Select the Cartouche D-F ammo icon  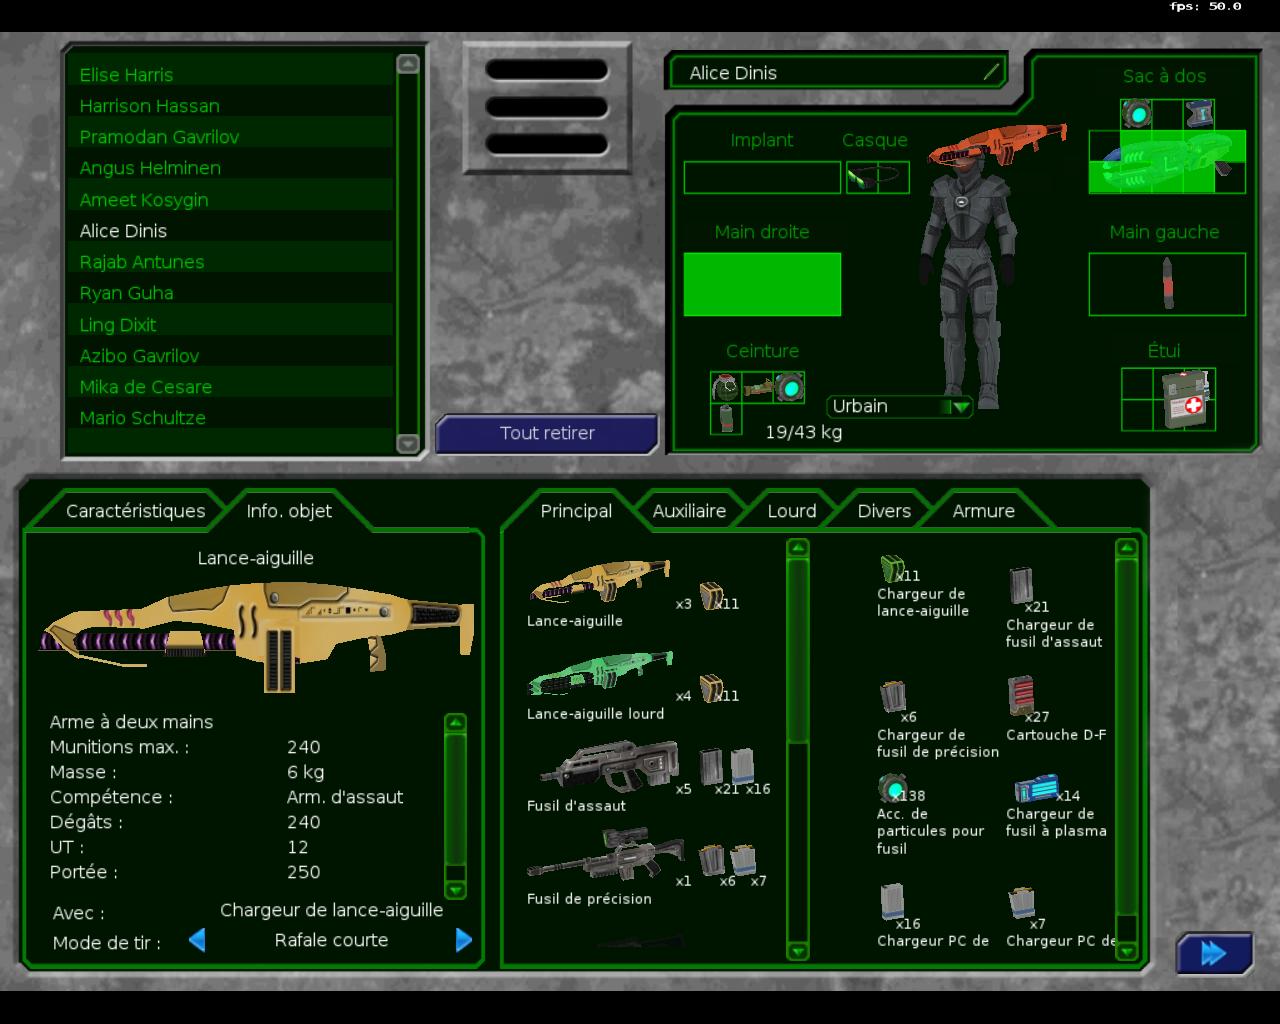[1021, 696]
